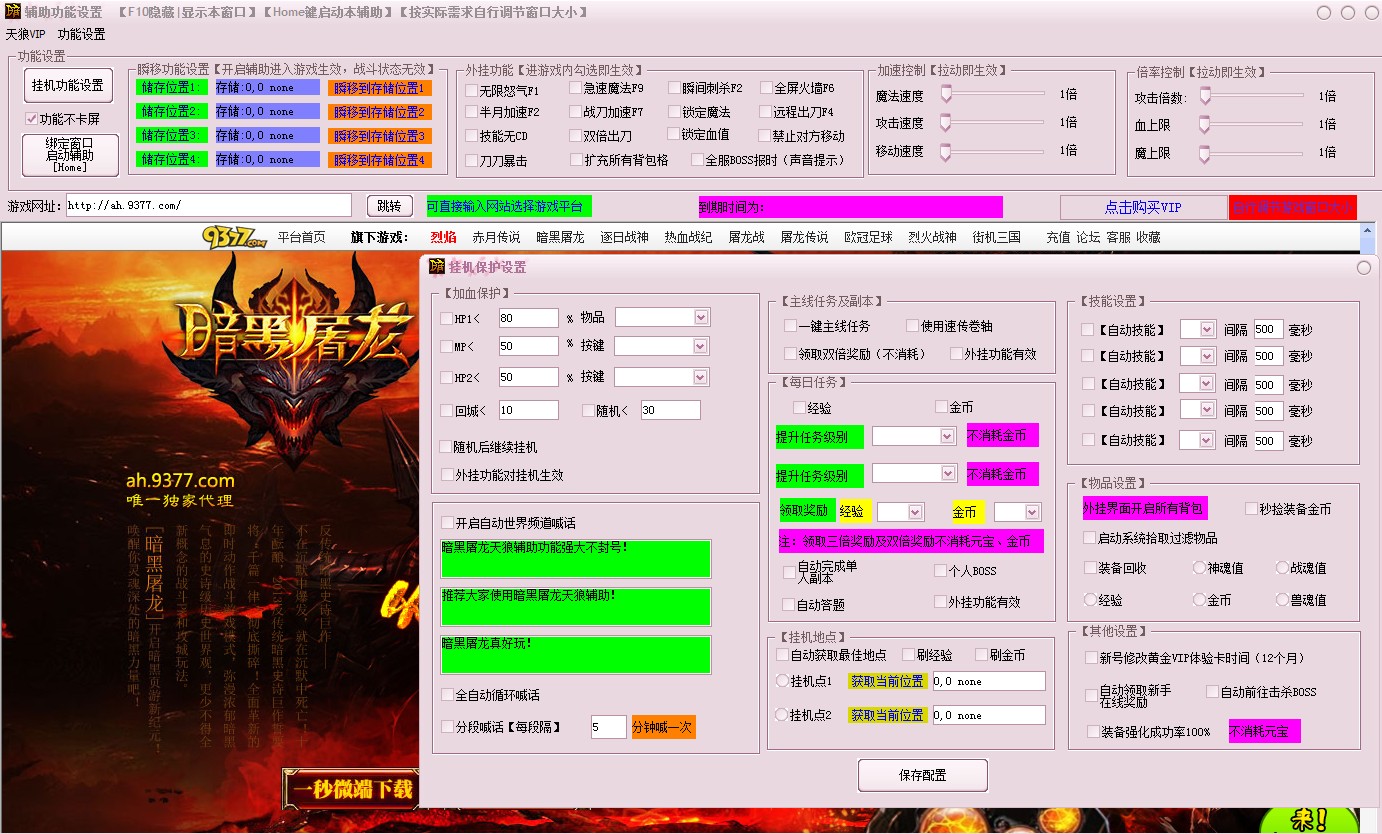Click the 绑定窗口启动辅助 [Home] button
Image resolution: width=1382 pixels, height=834 pixels.
[x=70, y=155]
